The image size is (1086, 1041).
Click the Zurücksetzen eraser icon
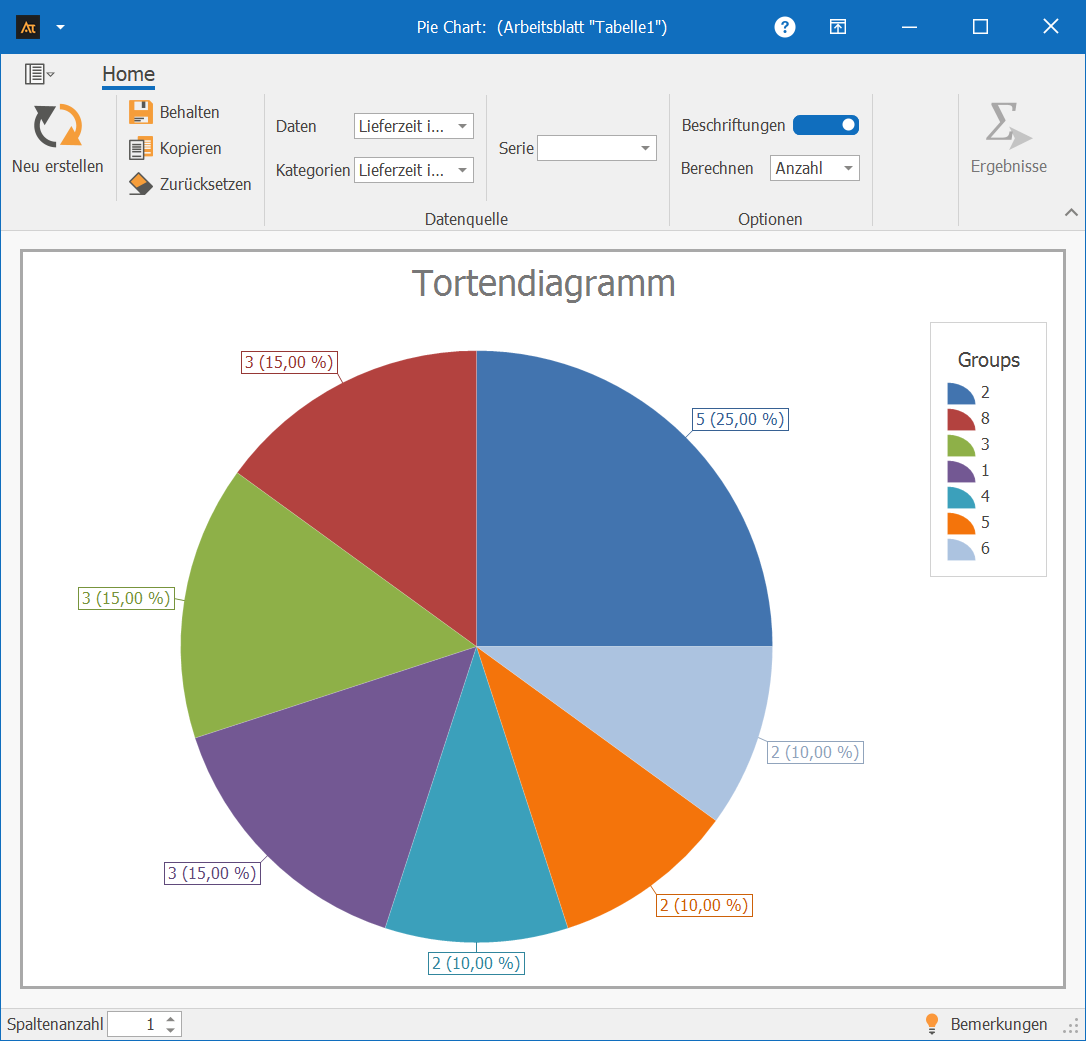141,184
